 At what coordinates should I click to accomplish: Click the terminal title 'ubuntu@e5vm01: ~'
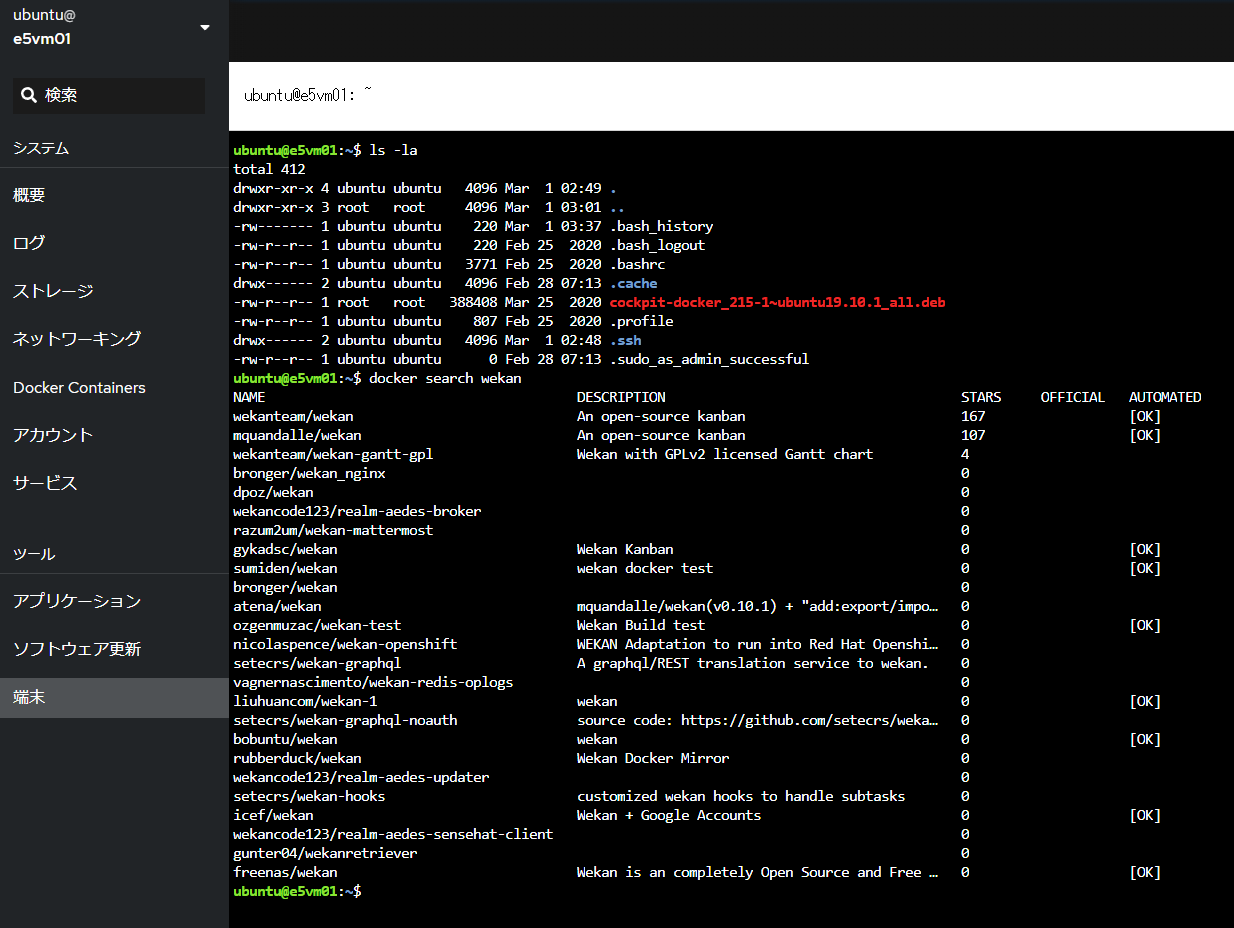click(309, 95)
